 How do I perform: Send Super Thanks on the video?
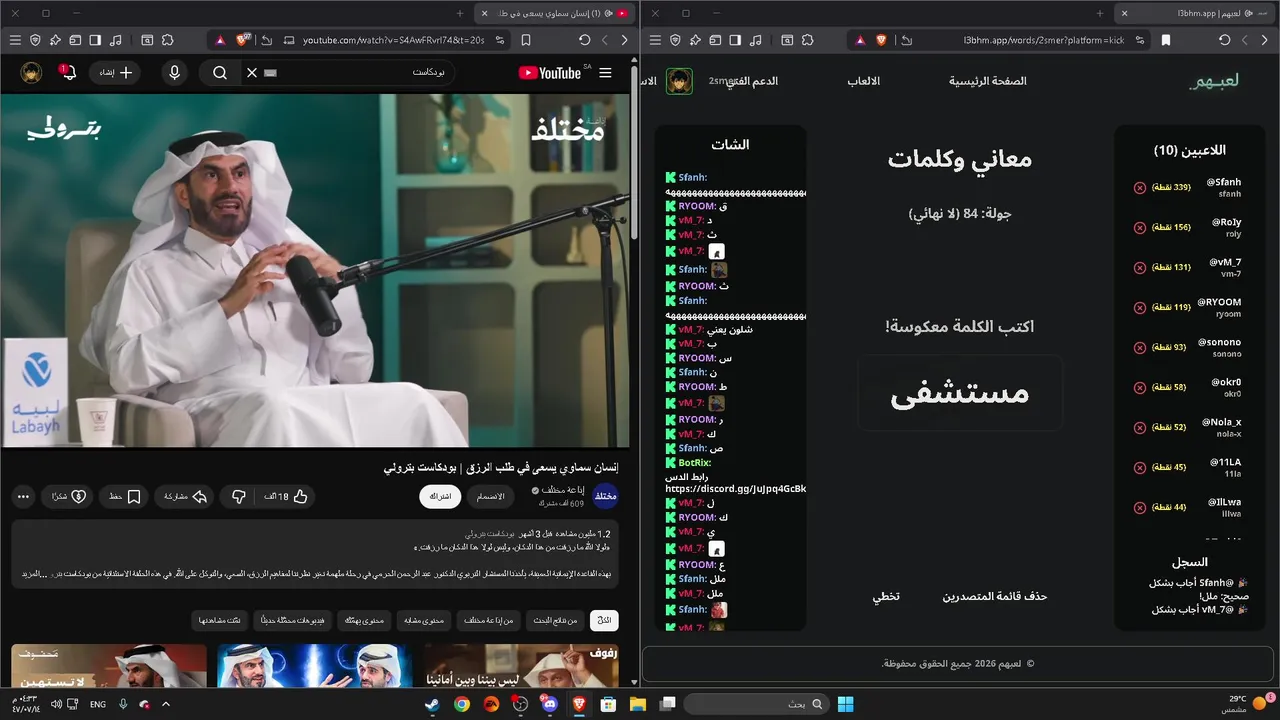coord(69,496)
